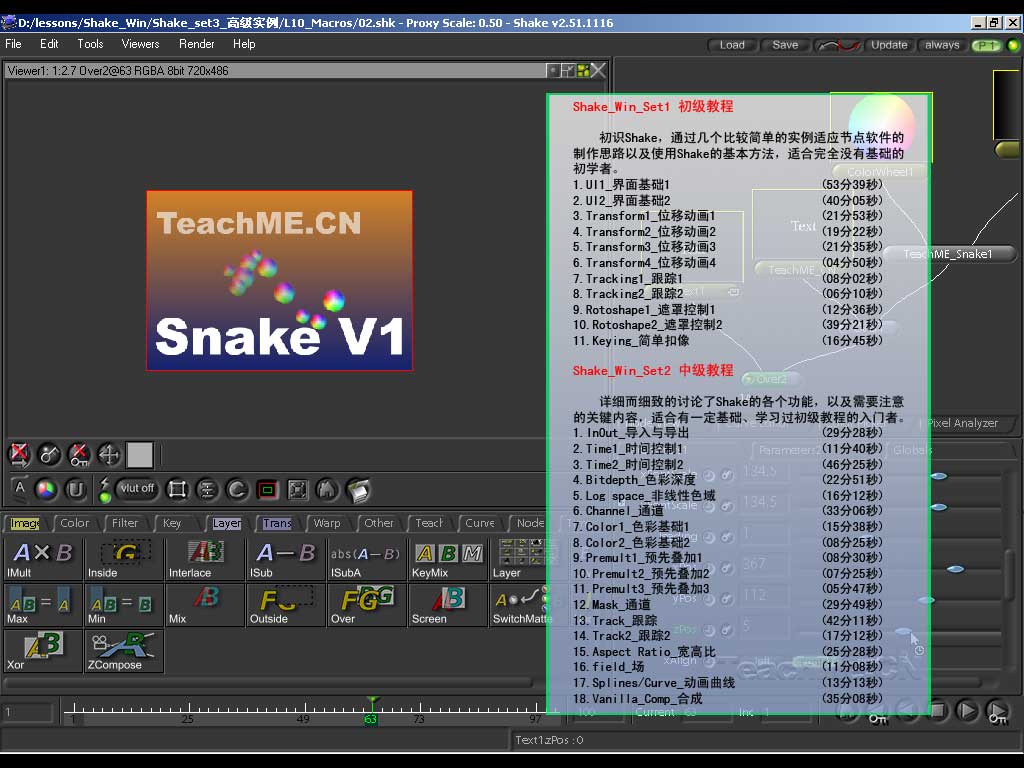
Task: Add an Outside node
Action: [285, 605]
